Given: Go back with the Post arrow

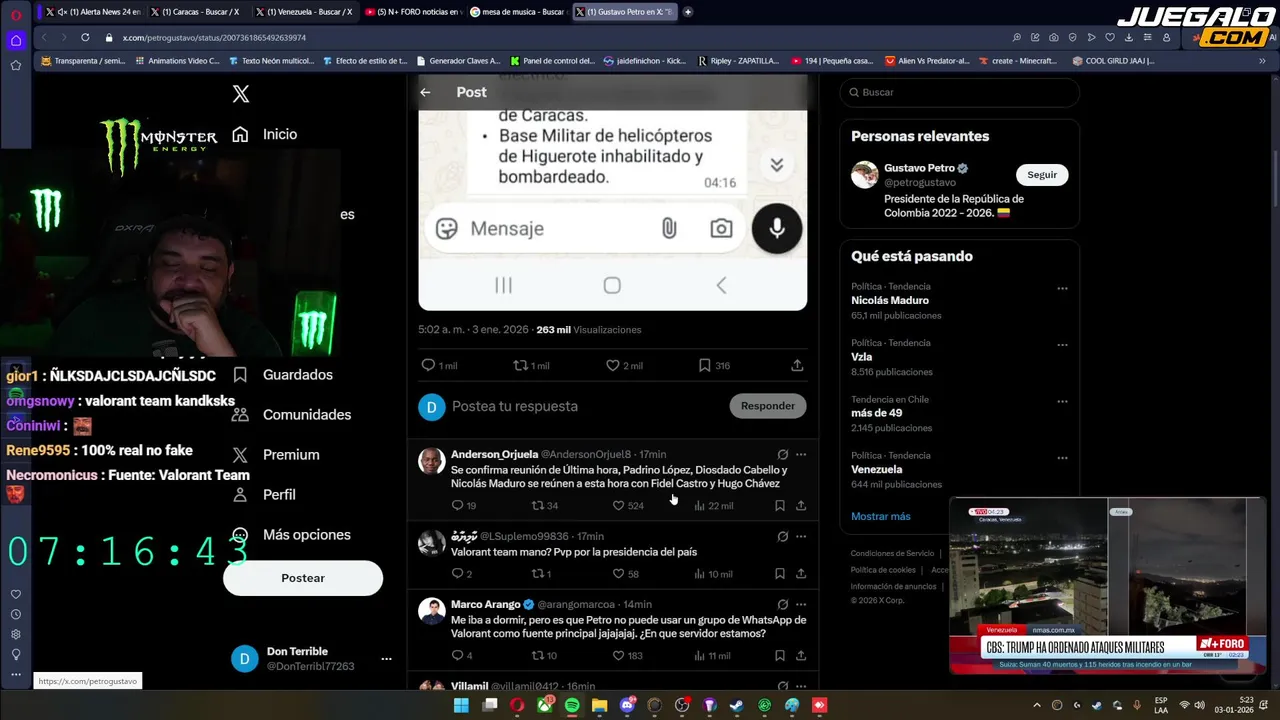Looking at the screenshot, I should pos(425,92).
